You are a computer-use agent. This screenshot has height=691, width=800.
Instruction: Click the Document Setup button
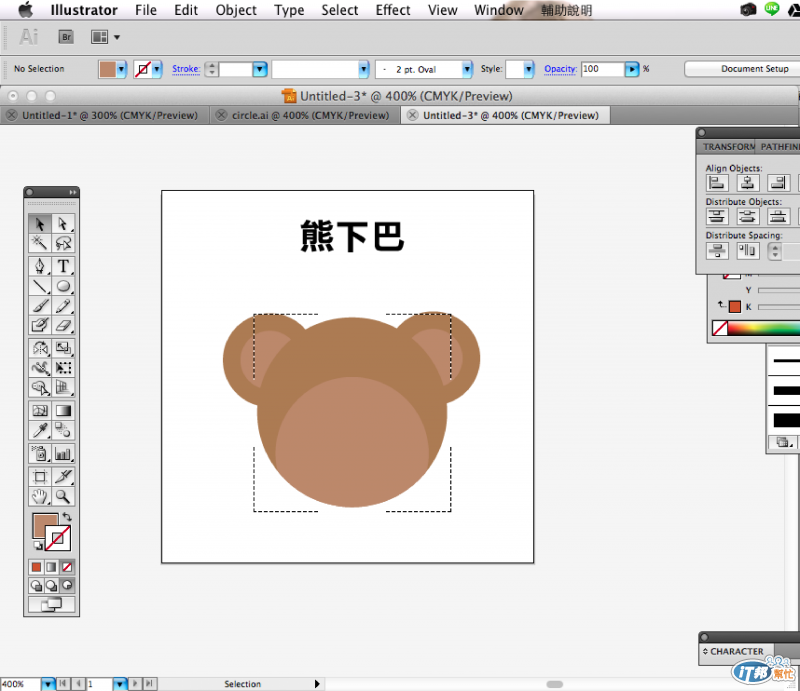(x=741, y=69)
